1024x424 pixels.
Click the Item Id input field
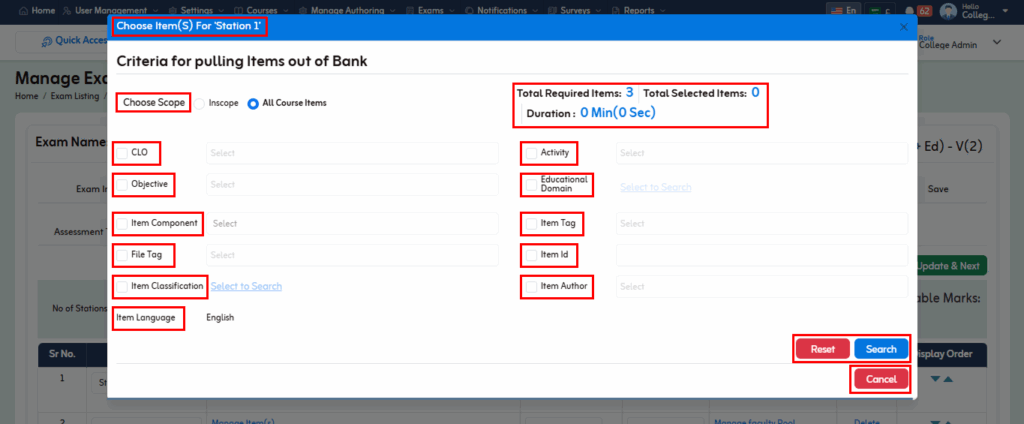coord(761,255)
